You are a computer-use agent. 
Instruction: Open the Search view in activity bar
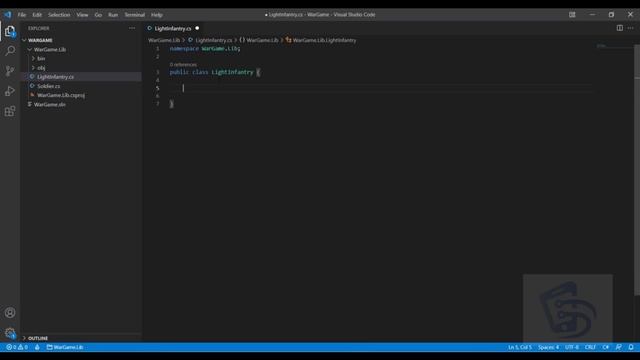10,51
